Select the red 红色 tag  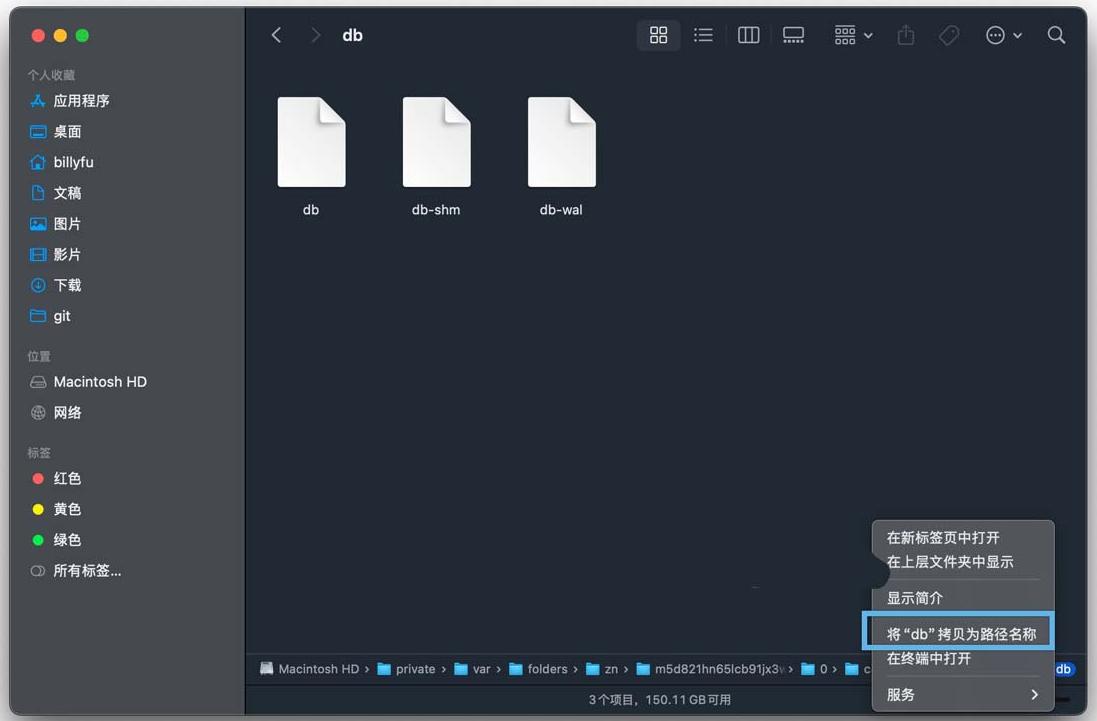tap(66, 479)
